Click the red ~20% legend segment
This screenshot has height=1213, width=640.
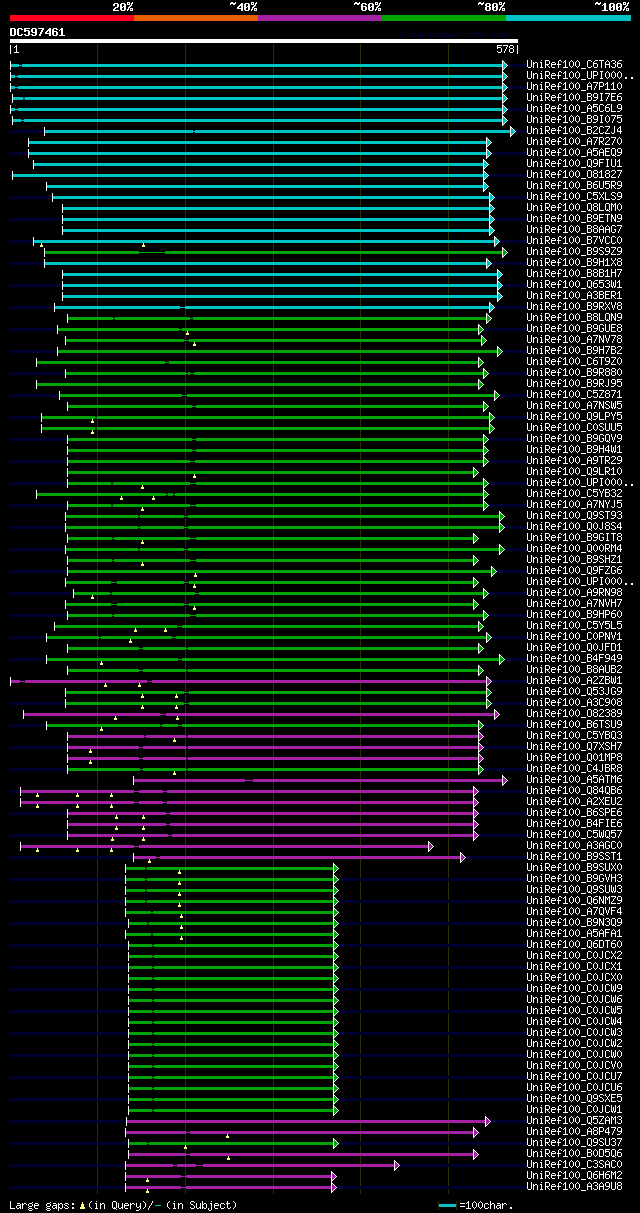pyautogui.click(x=71, y=17)
